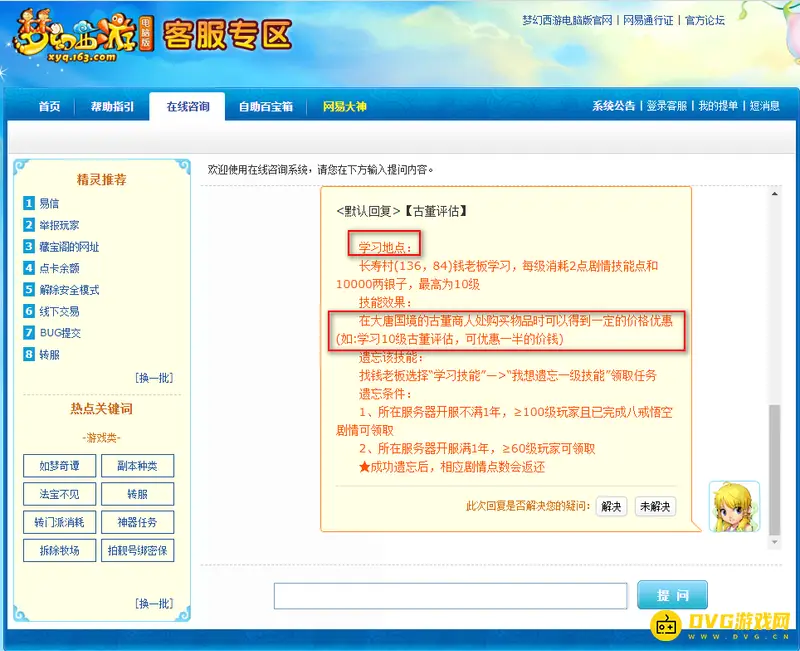Click the 如梦奇谭 keyword button
The height and width of the screenshot is (651, 800).
tap(59, 466)
